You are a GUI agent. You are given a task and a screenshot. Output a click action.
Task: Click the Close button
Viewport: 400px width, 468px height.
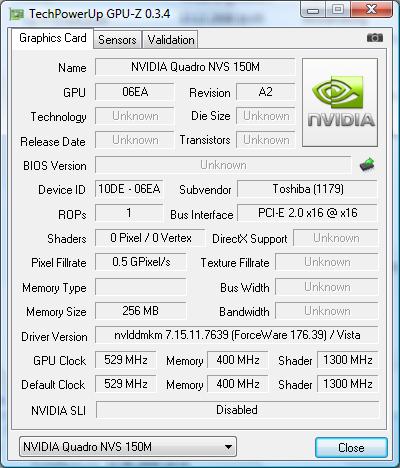click(x=351, y=447)
